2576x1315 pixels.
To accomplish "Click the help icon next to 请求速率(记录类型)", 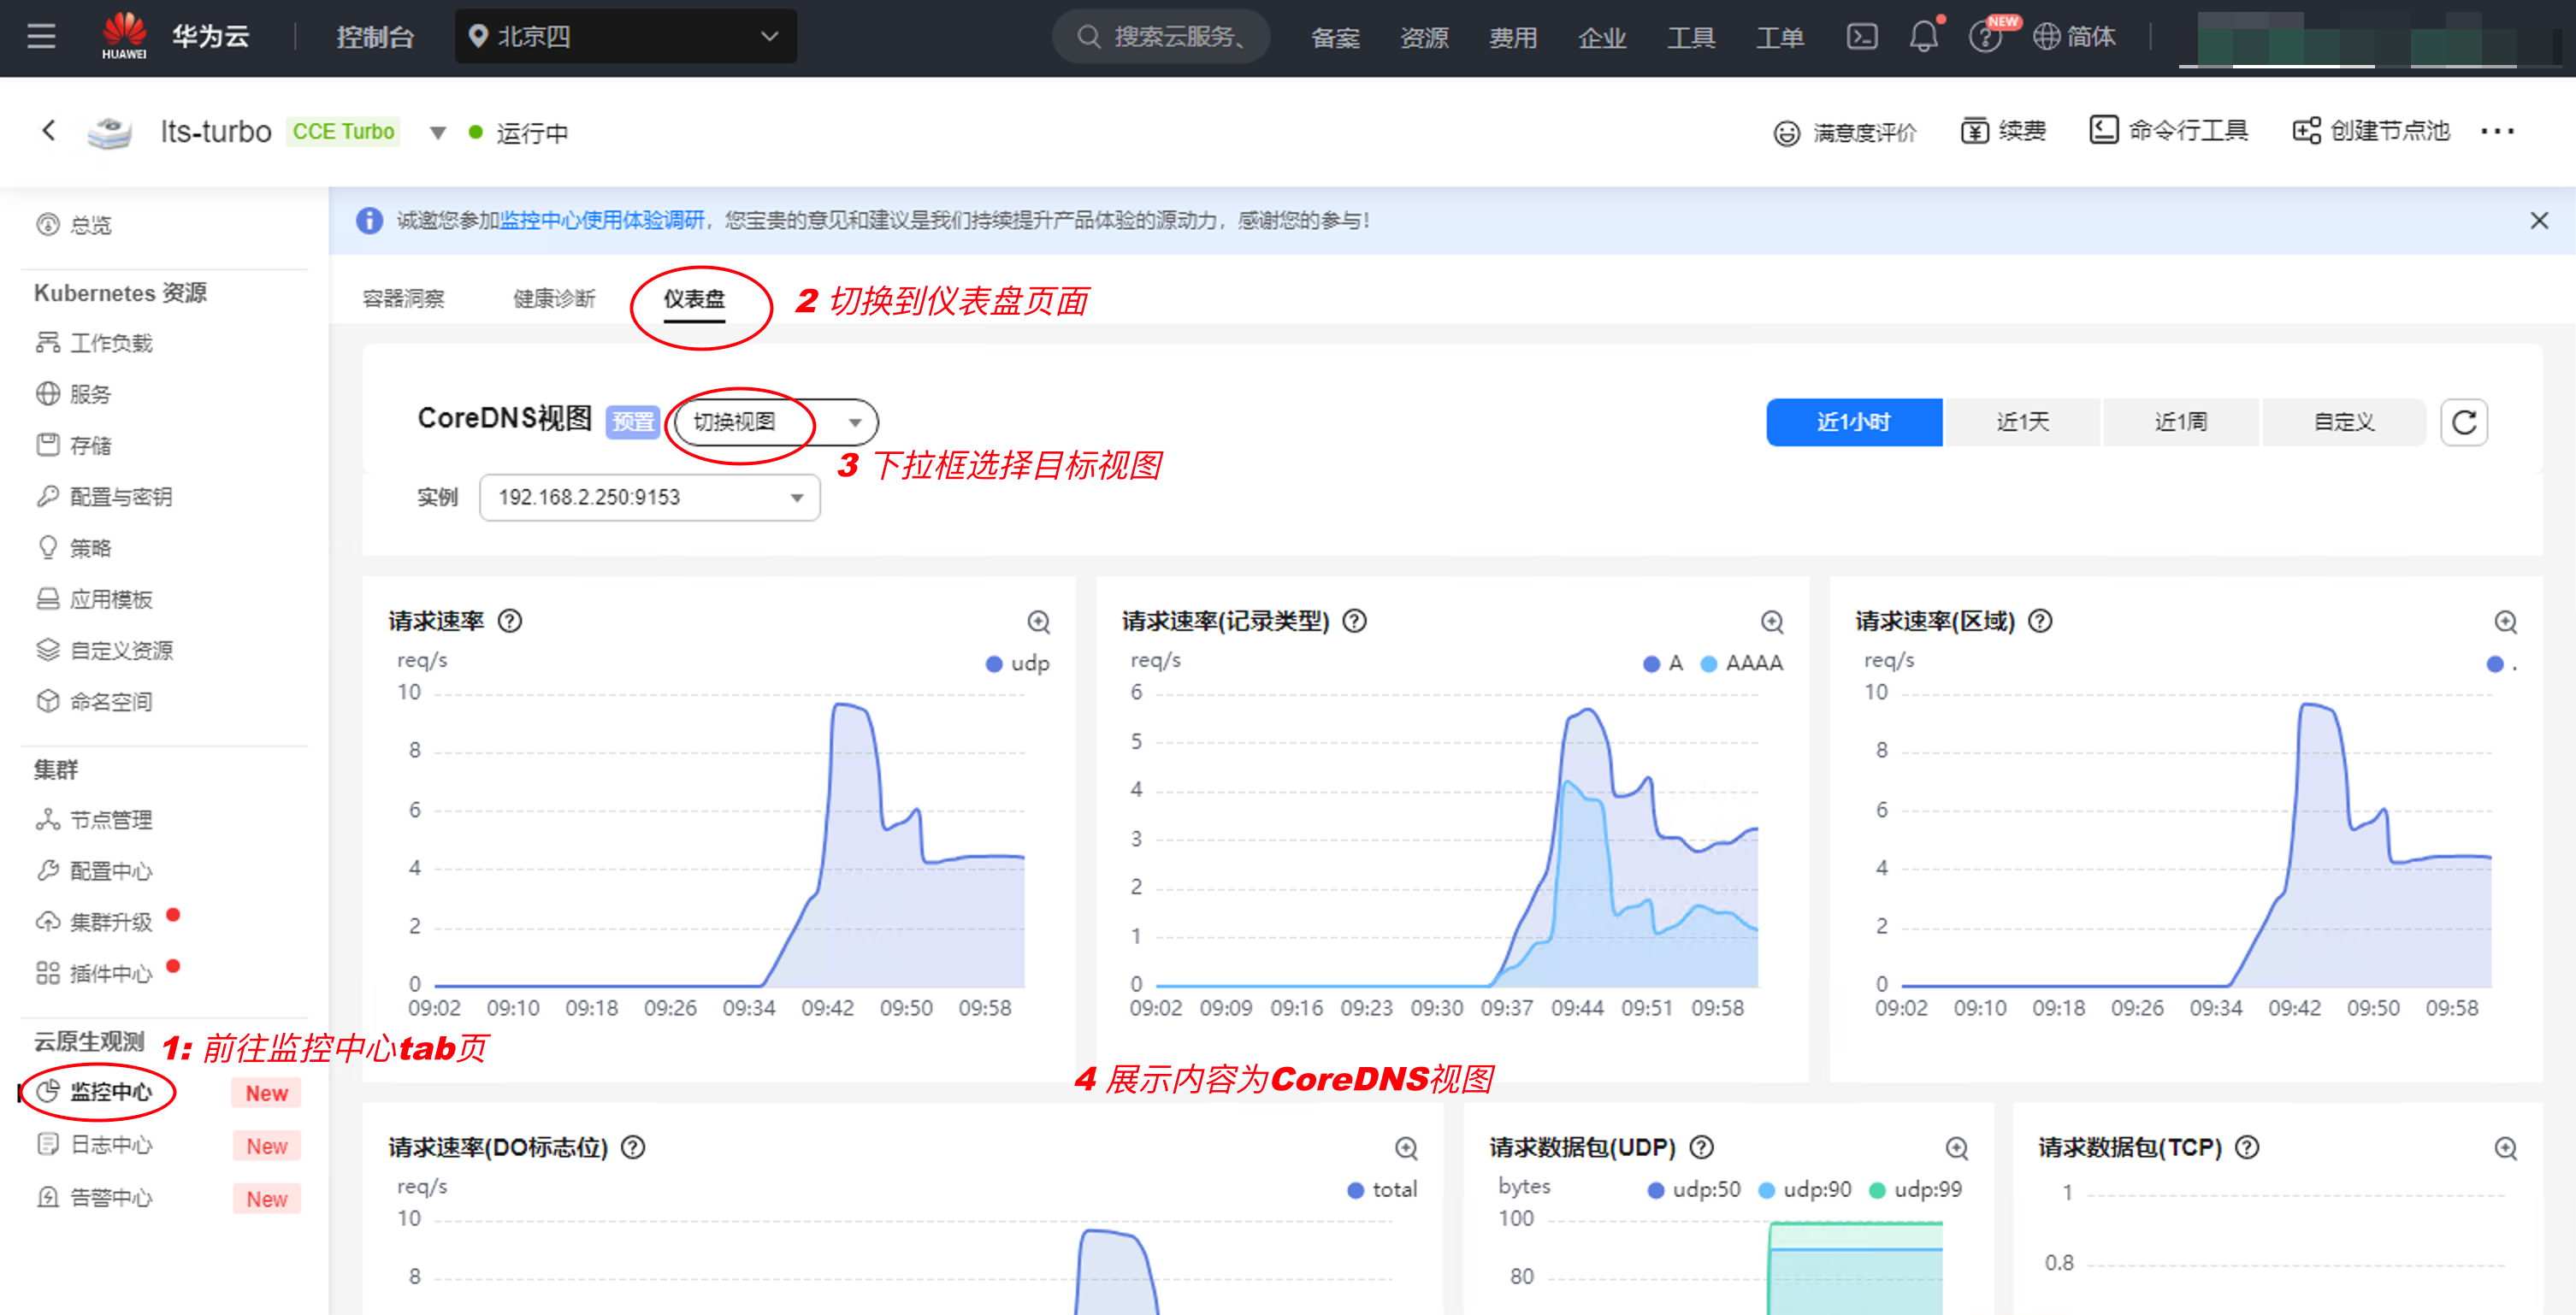I will point(1354,621).
